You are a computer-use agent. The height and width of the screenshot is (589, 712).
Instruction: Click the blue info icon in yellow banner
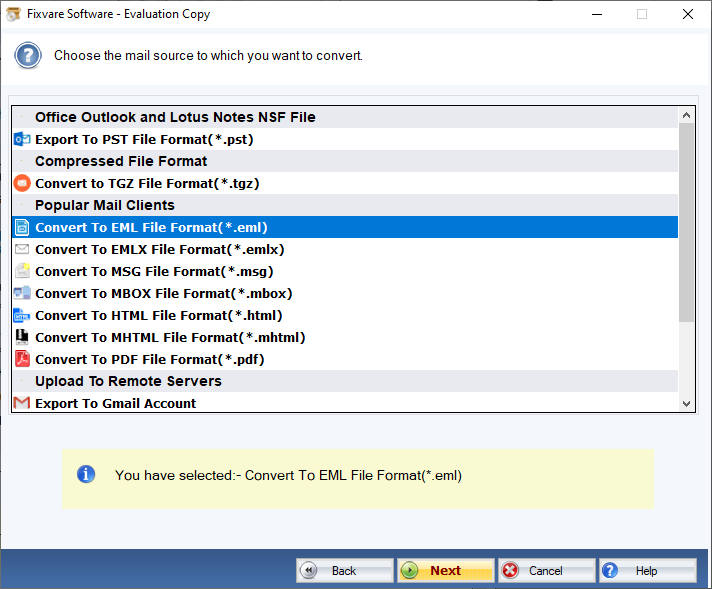click(x=86, y=475)
